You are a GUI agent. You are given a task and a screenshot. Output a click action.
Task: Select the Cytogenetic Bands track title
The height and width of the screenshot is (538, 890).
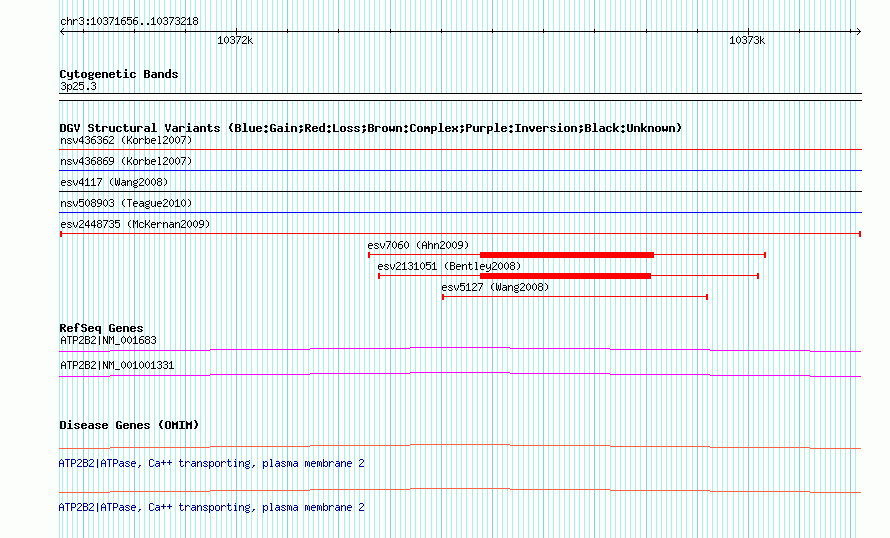119,74
